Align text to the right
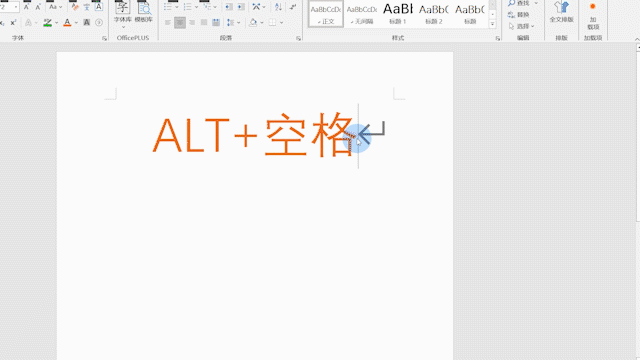Image resolution: width=640 pixels, height=360 pixels. [192, 22]
